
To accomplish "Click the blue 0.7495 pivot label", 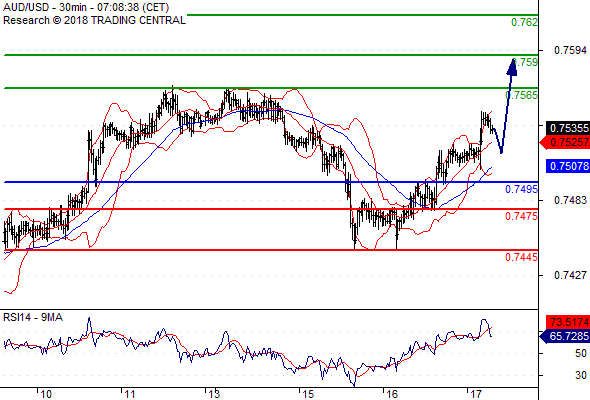I will pos(522,189).
